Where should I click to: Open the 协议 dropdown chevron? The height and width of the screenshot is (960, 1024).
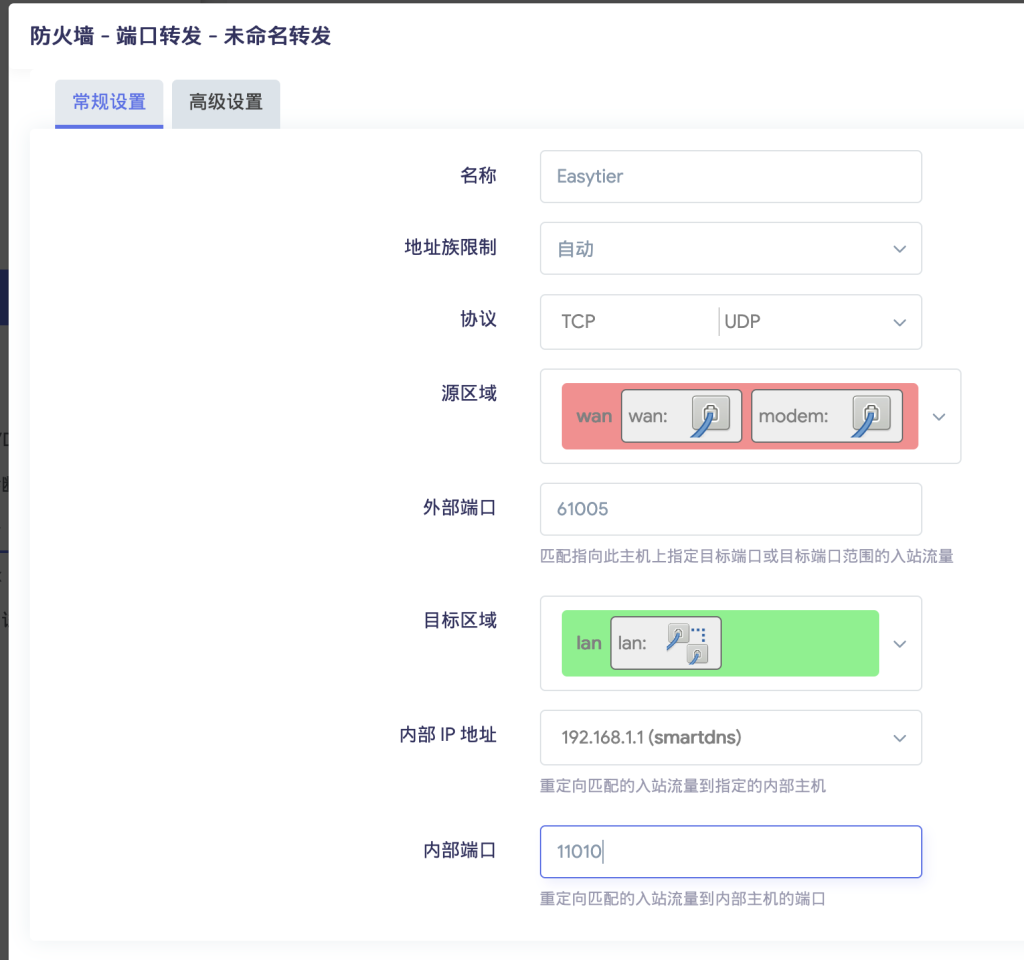(899, 322)
